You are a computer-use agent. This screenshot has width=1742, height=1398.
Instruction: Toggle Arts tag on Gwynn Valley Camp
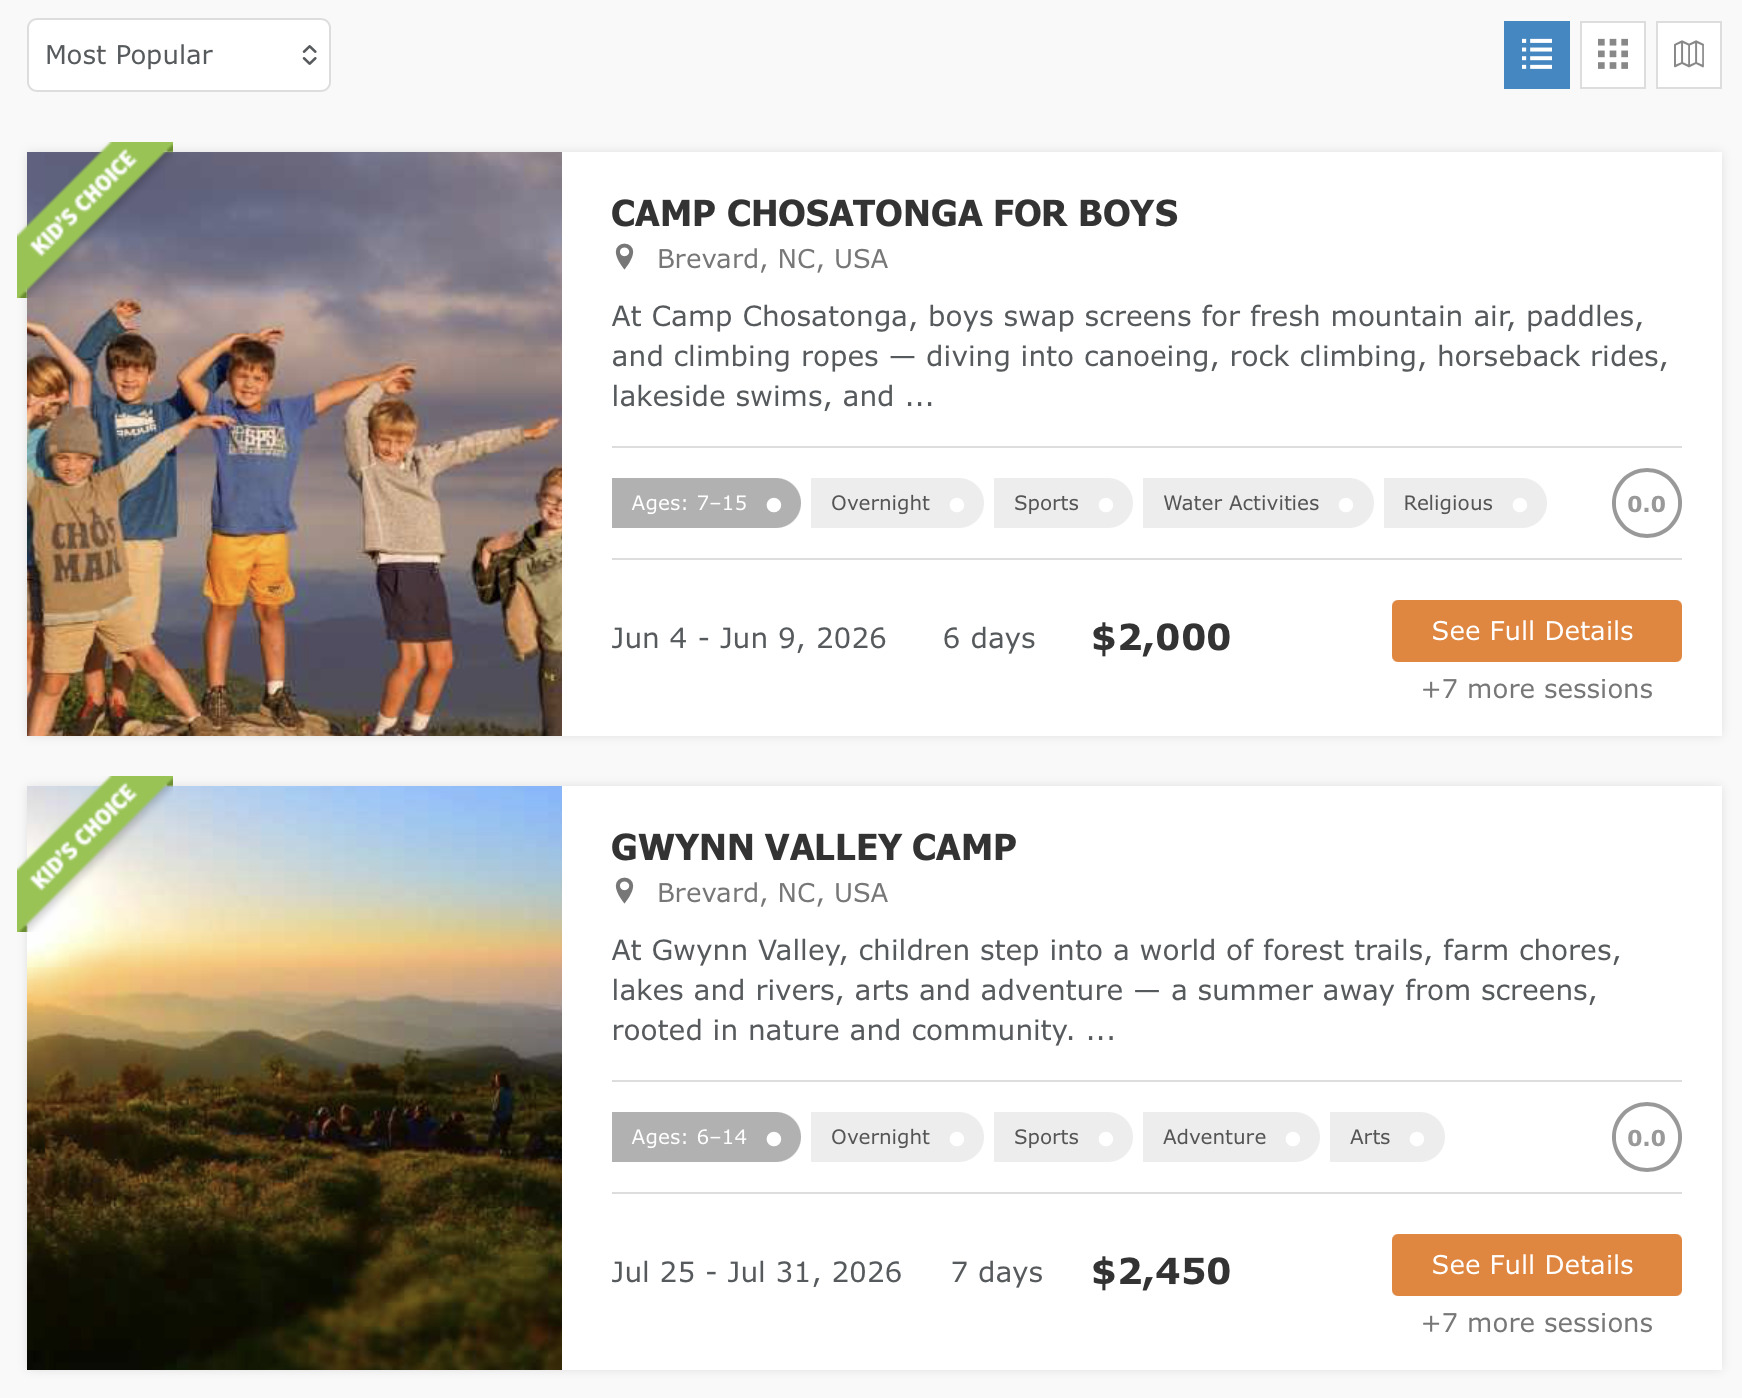(x=1386, y=1137)
